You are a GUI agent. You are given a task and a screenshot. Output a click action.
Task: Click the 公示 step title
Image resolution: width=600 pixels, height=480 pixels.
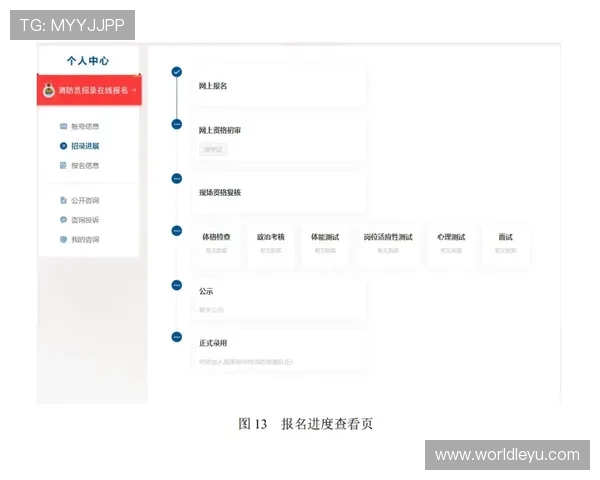tap(206, 291)
